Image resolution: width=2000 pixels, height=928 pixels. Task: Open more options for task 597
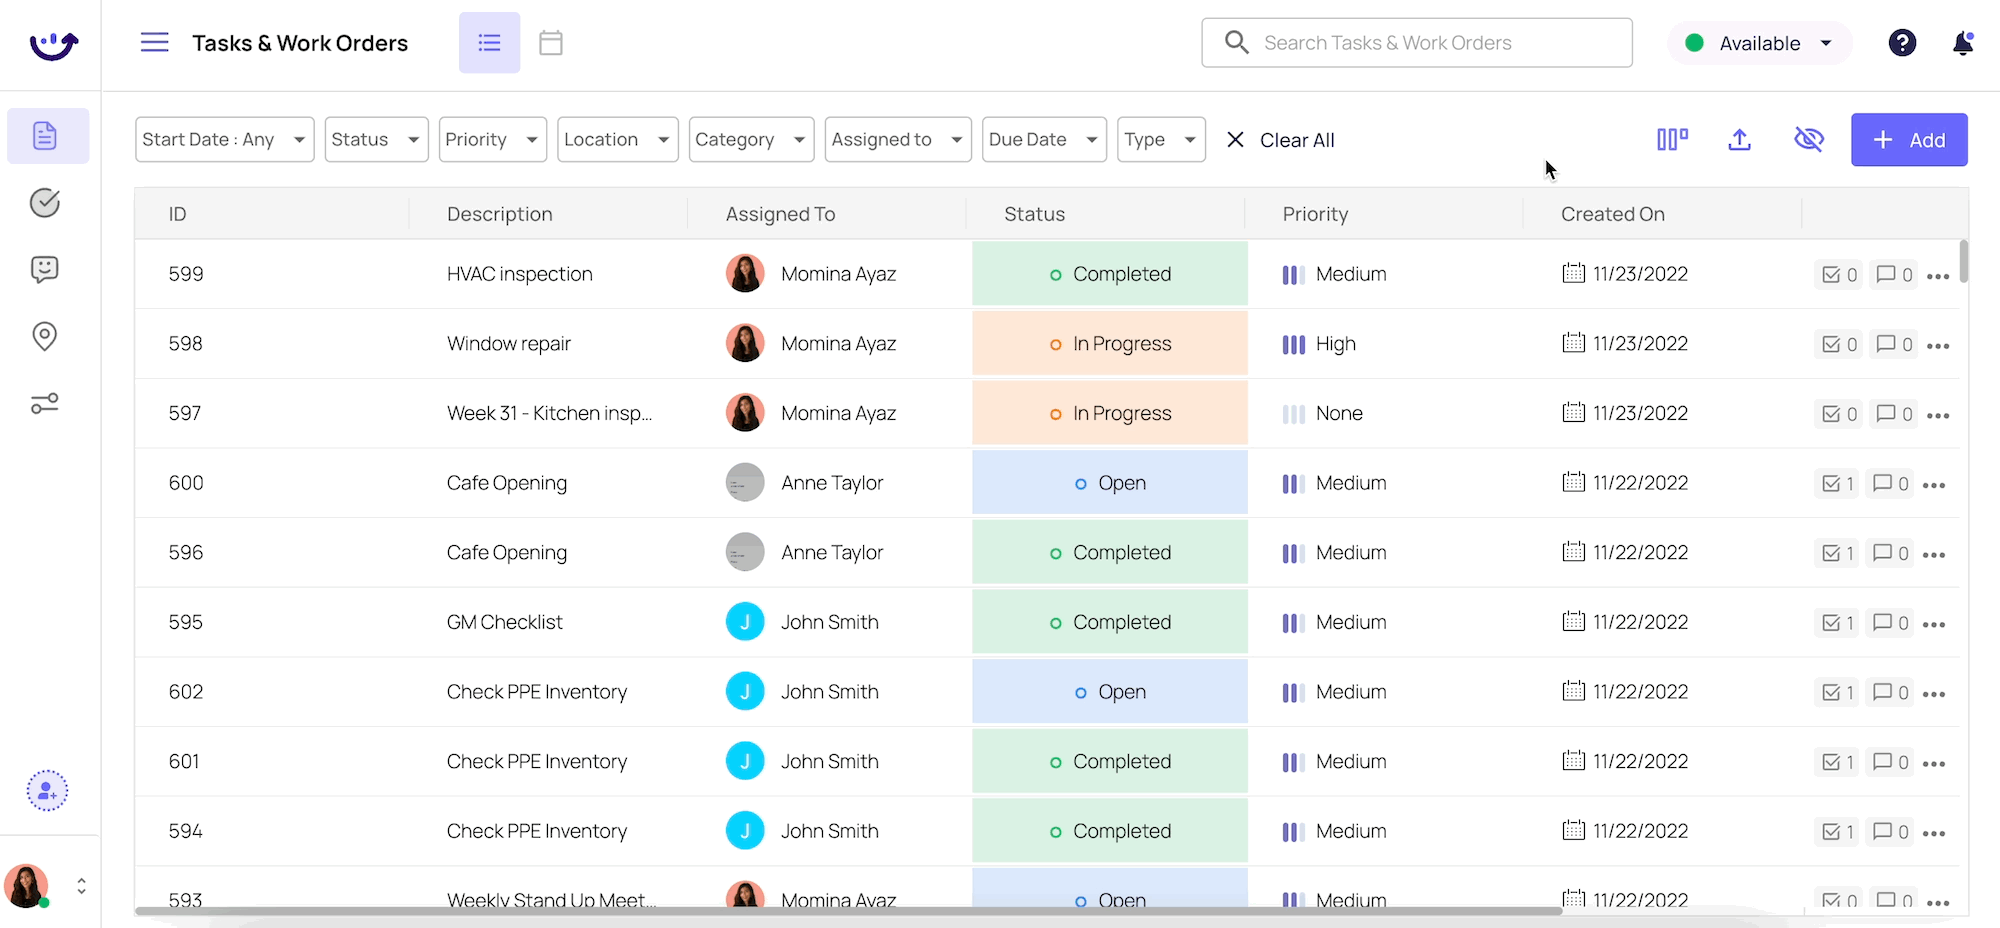click(x=1938, y=415)
